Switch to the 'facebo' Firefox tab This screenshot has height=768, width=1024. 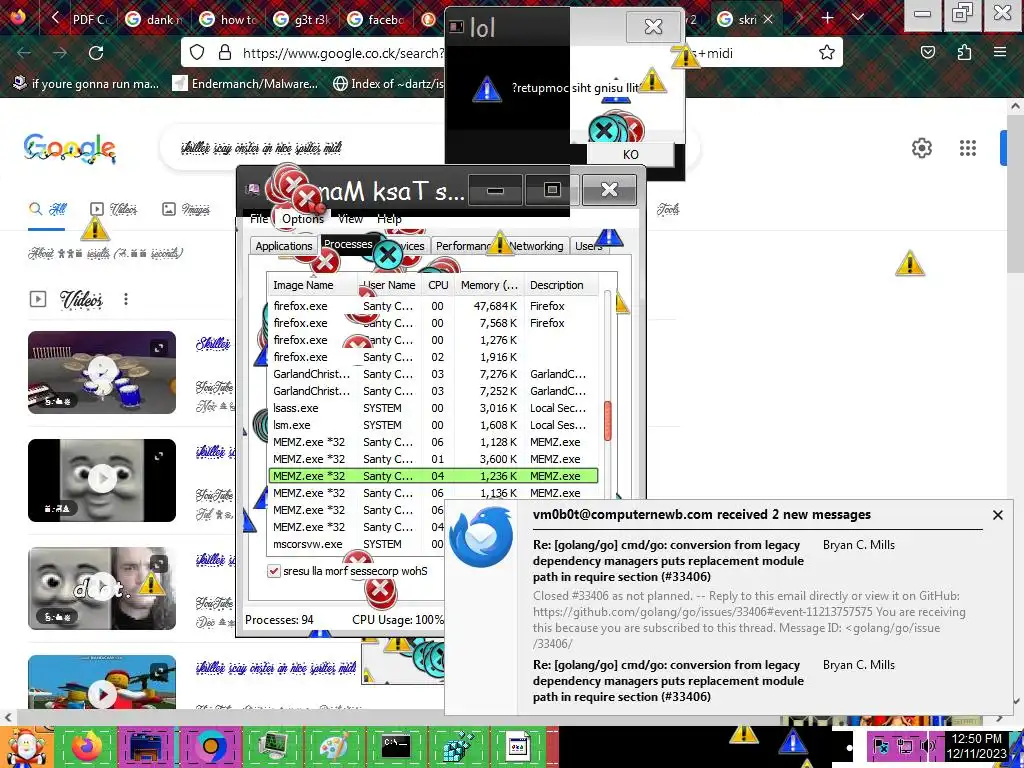[377, 19]
